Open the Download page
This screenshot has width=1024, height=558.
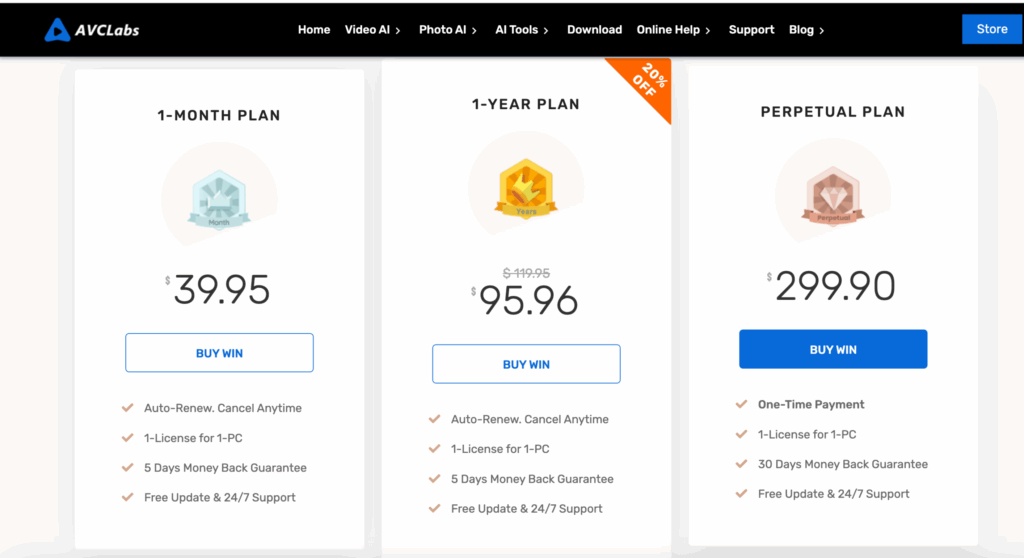click(x=594, y=30)
